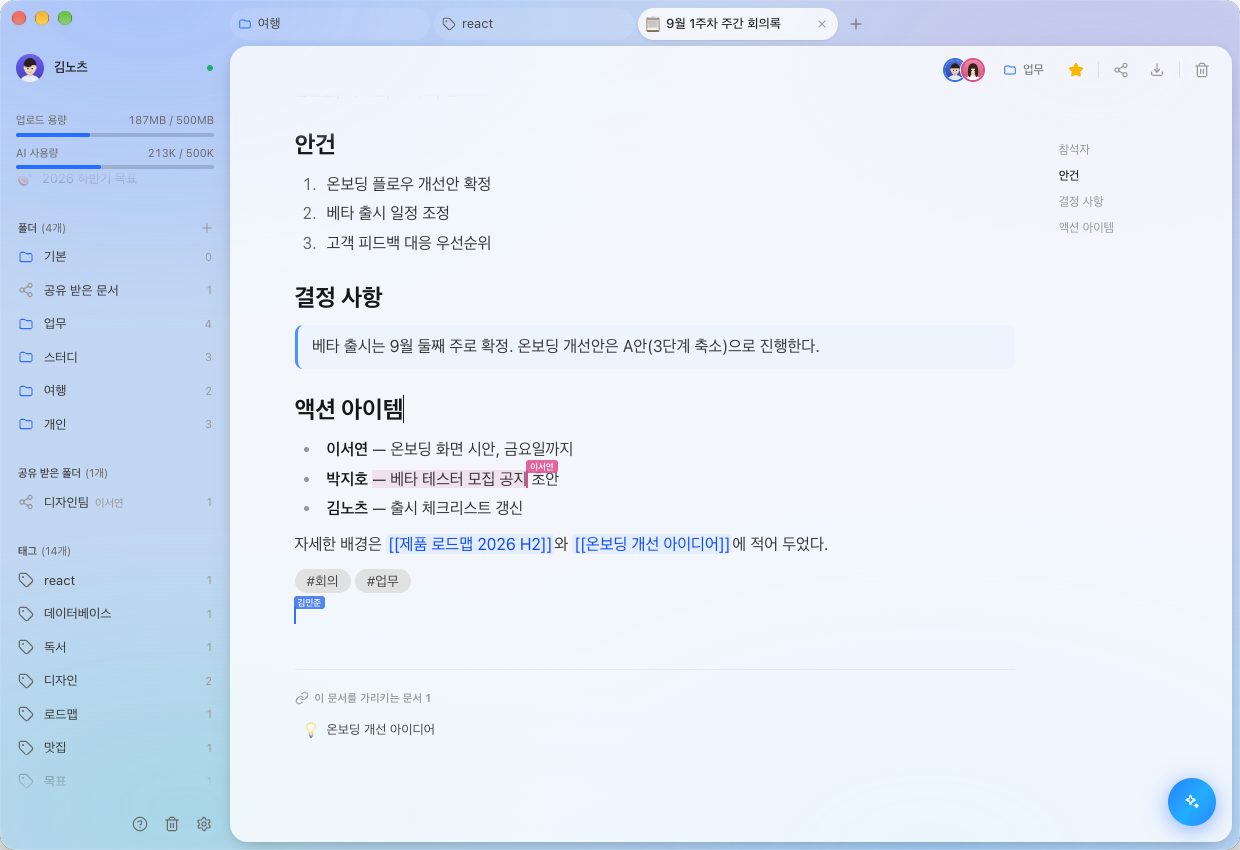The image size is (1240, 850).
Task: Click the 온보딩 플로우 개선안 확정 item
Action: click(409, 184)
